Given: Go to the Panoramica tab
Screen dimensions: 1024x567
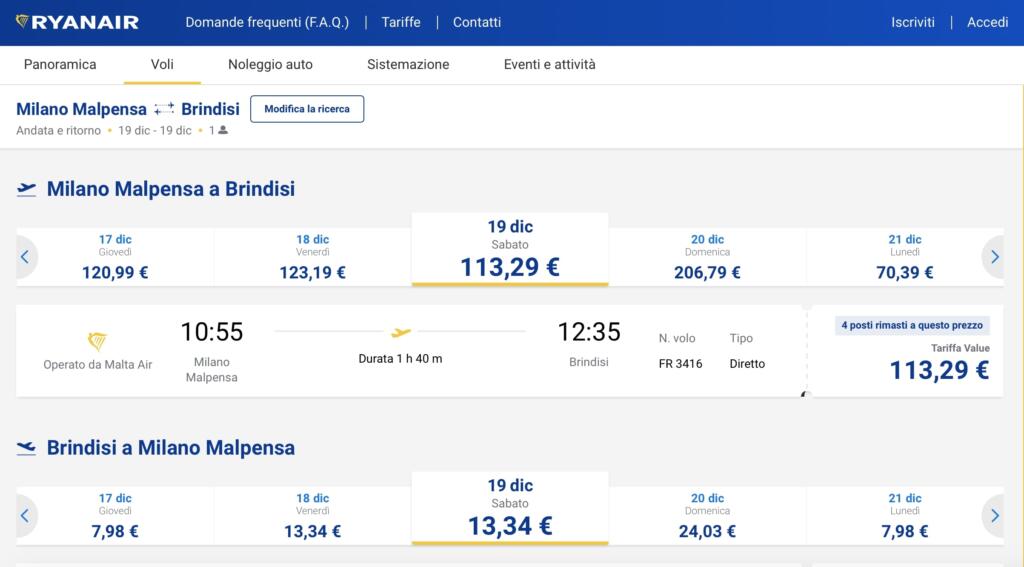Looking at the screenshot, I should point(60,65).
